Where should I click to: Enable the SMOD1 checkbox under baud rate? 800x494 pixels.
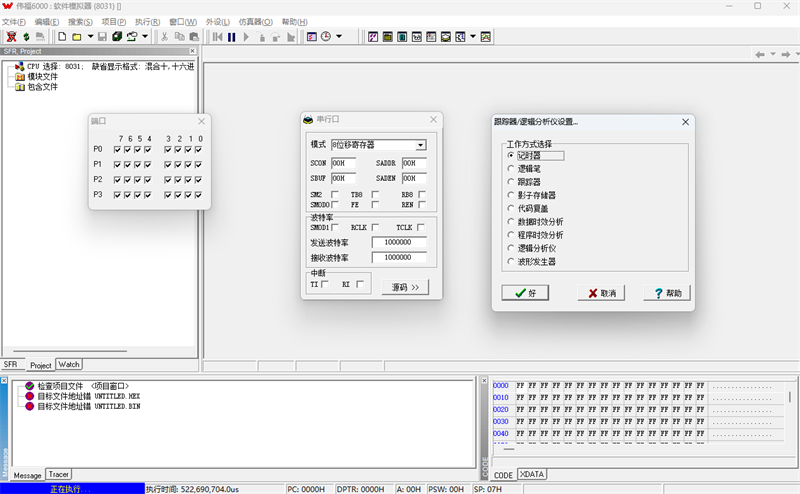[x=335, y=227]
